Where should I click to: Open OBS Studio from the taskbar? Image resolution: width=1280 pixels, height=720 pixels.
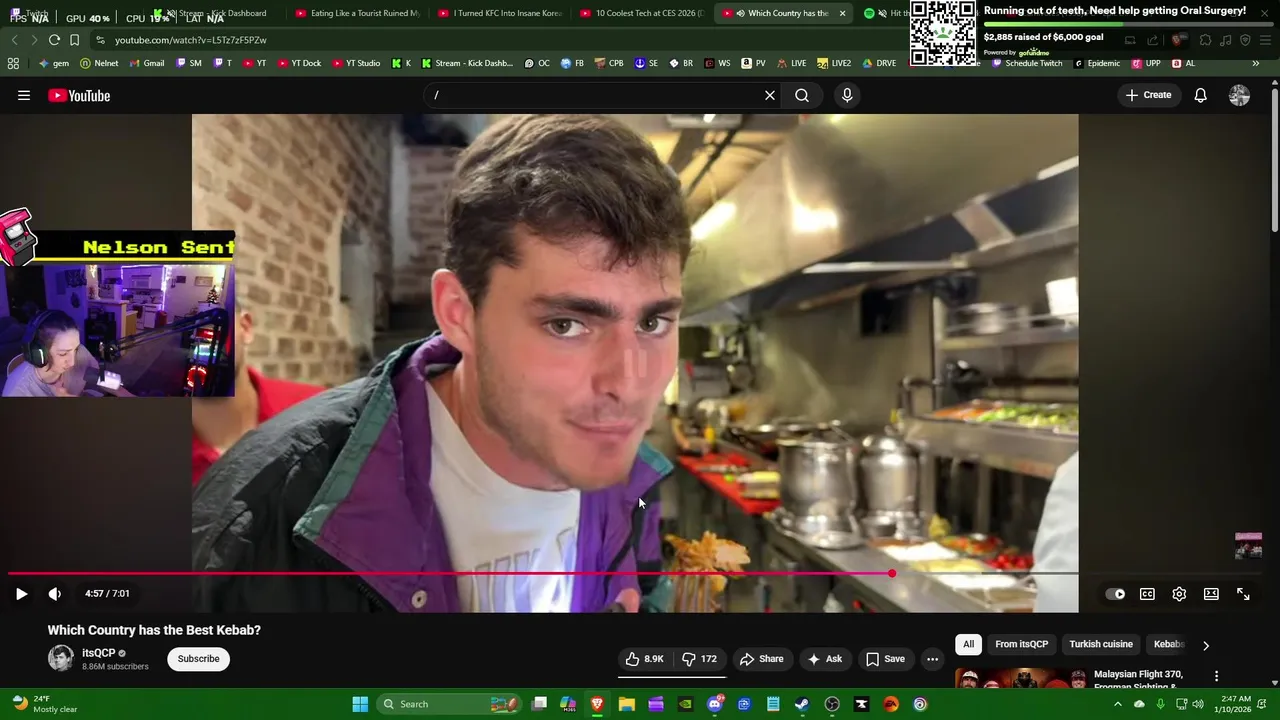click(832, 704)
